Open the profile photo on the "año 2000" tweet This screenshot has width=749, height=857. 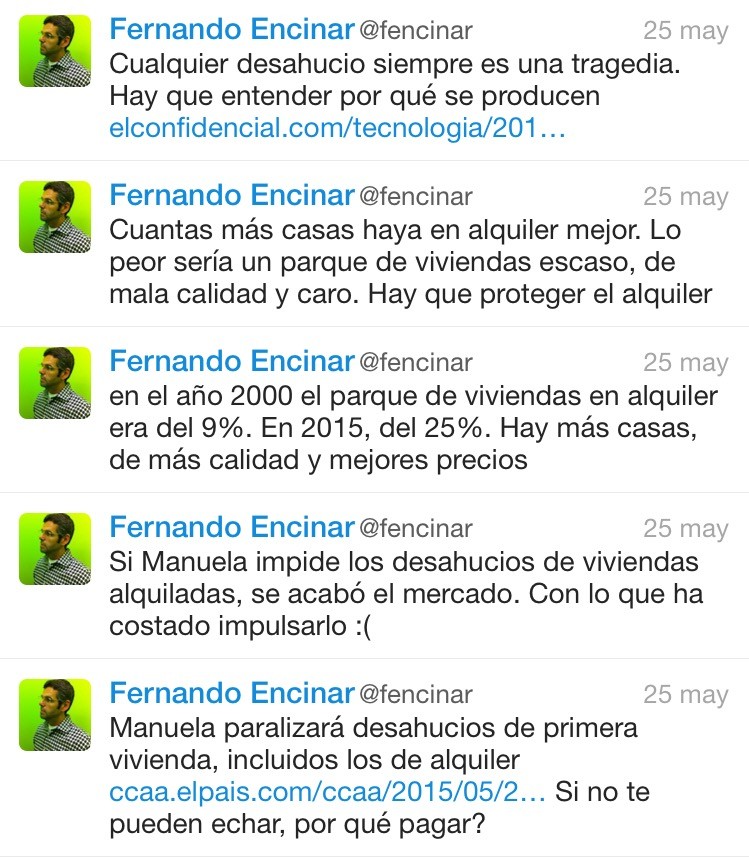pos(55,383)
